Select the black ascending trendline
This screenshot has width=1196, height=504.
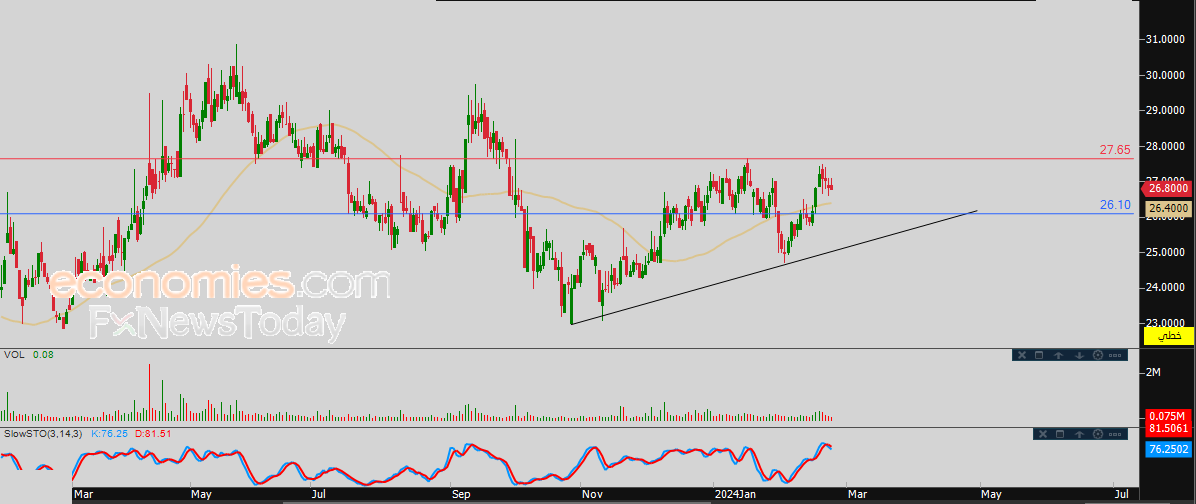tap(773, 267)
